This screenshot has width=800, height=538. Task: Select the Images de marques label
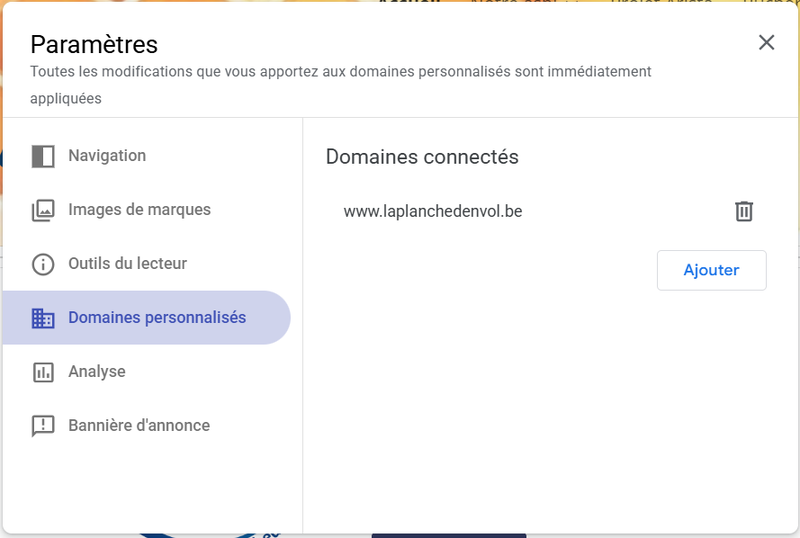point(139,210)
